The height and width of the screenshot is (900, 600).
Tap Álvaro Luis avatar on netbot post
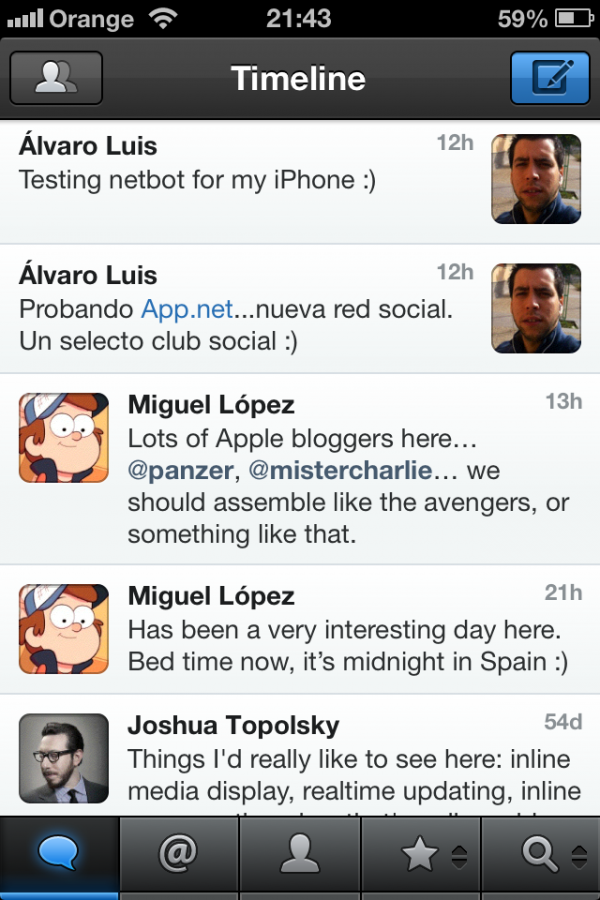click(536, 179)
